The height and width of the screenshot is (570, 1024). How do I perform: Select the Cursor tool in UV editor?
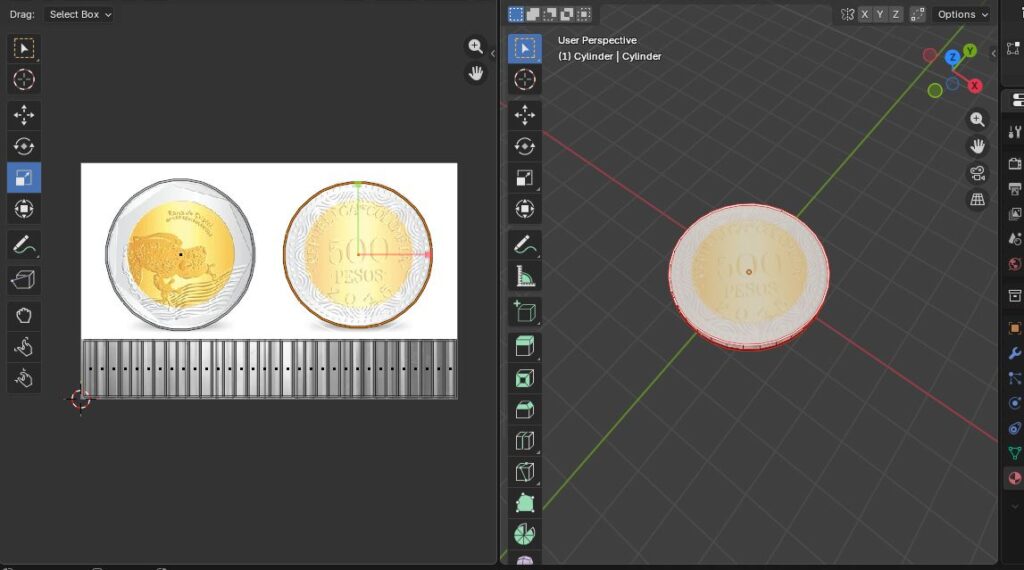24,80
